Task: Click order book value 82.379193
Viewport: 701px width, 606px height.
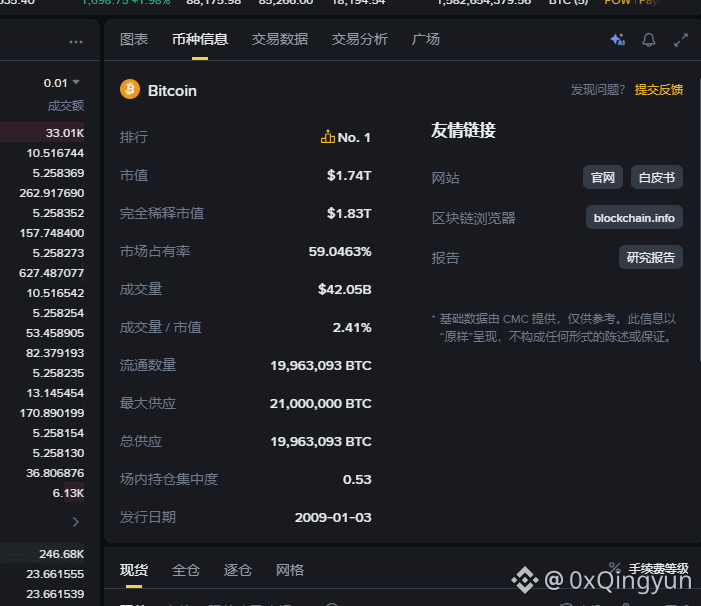Action: click(x=55, y=353)
